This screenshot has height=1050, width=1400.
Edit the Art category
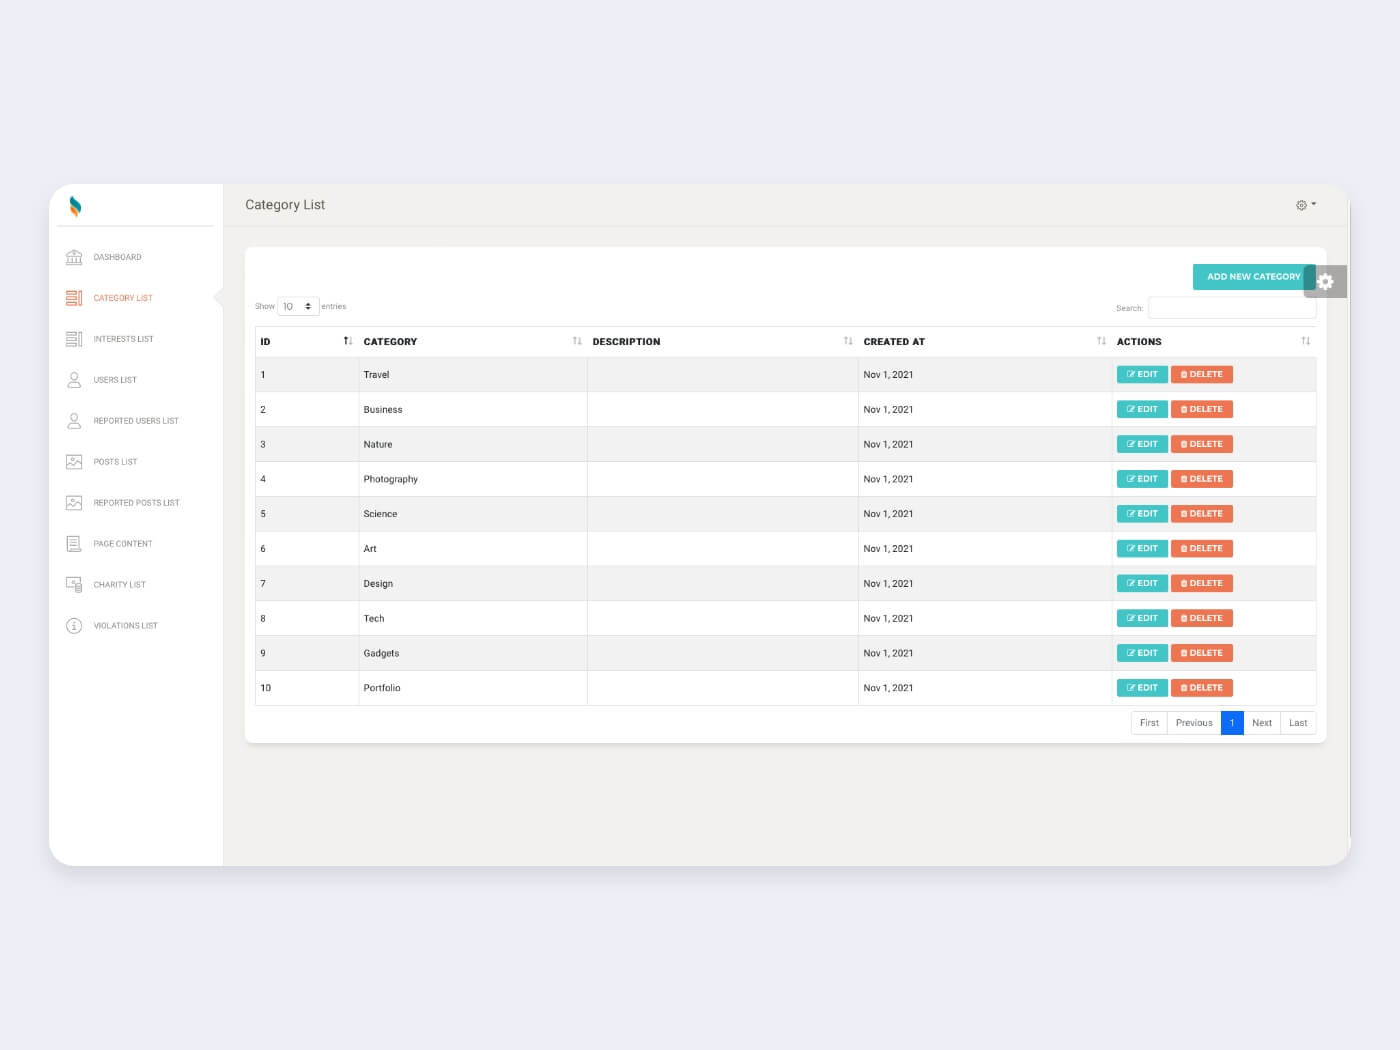[x=1142, y=549]
